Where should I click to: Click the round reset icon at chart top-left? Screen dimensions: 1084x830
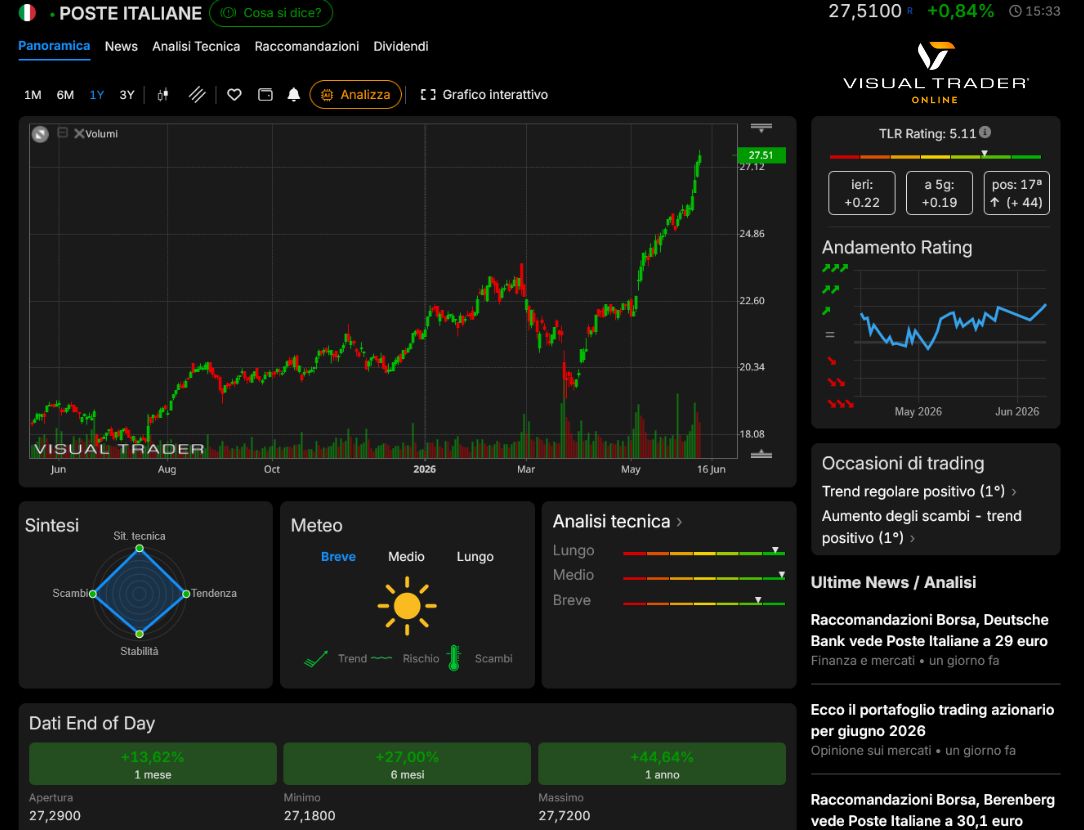pos(40,134)
